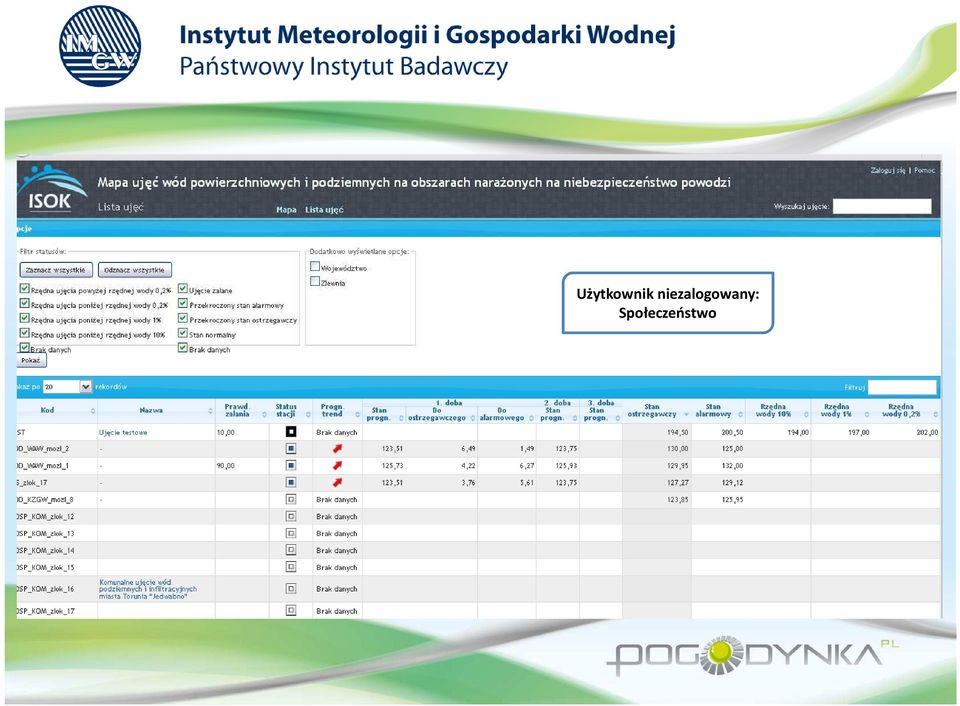Click the value 194,50 in Stan ostrzegawczy

coord(677,432)
